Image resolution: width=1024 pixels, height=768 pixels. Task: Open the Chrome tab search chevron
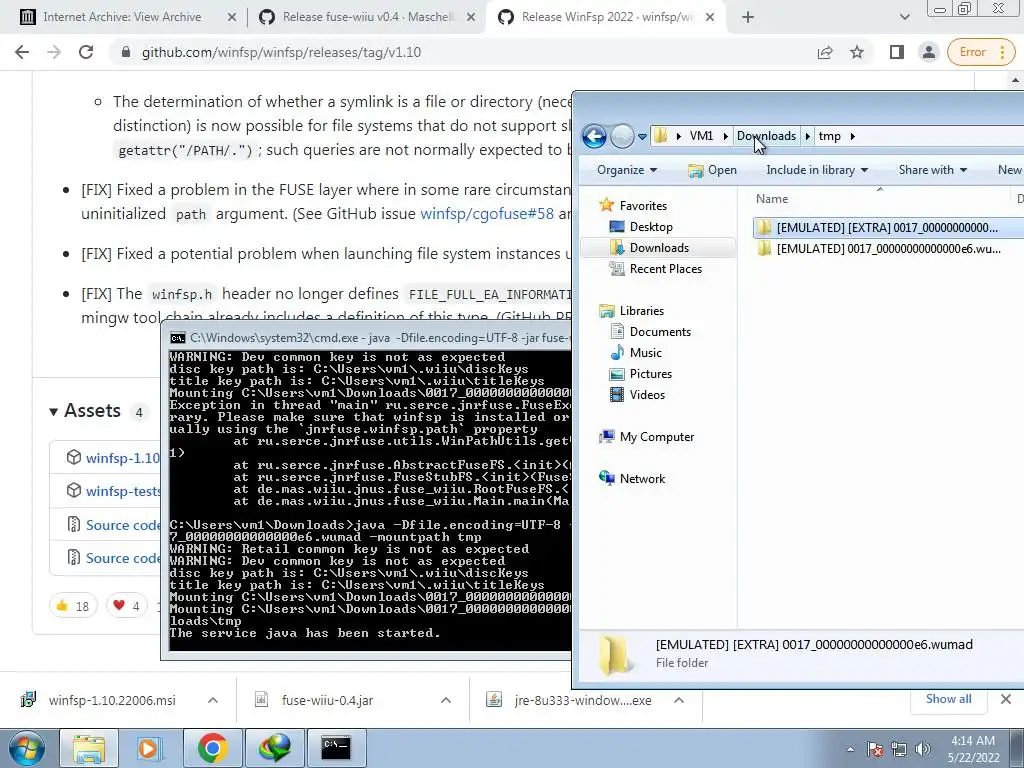904,17
